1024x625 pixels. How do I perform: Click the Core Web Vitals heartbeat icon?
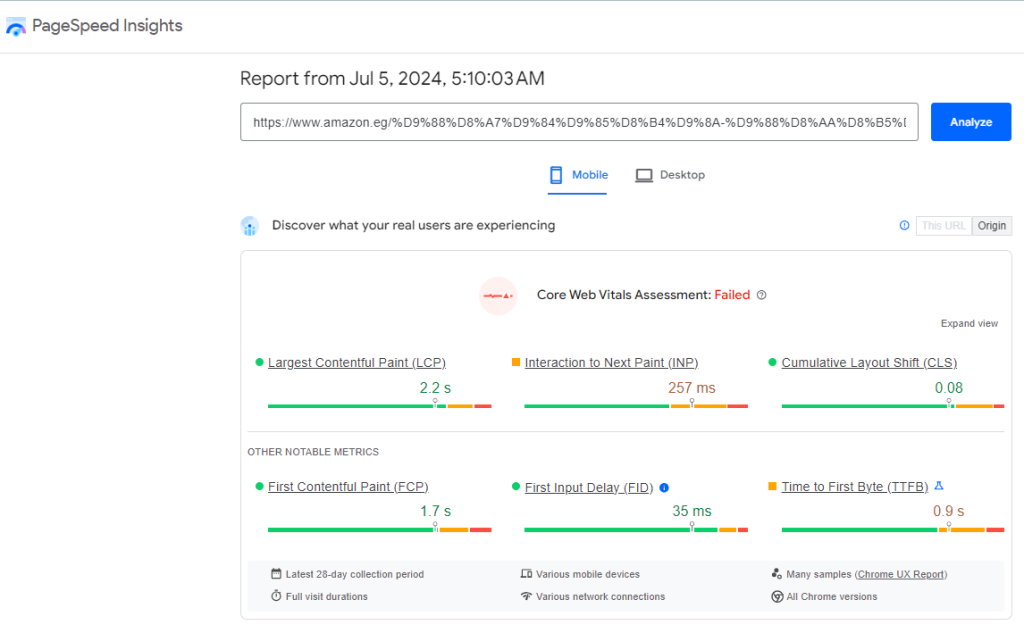[x=497, y=295]
